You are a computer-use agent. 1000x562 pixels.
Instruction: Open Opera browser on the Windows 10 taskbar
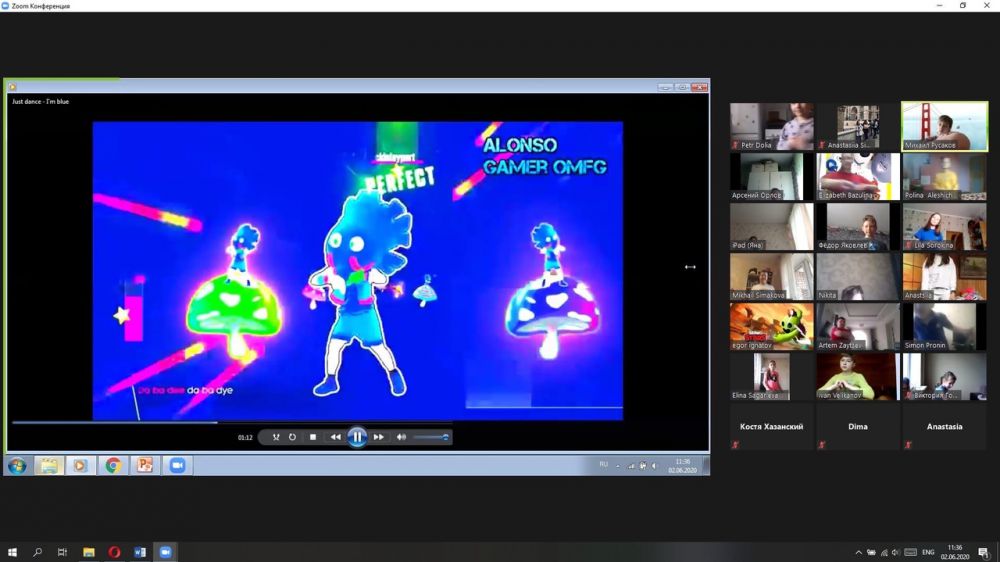coord(114,552)
